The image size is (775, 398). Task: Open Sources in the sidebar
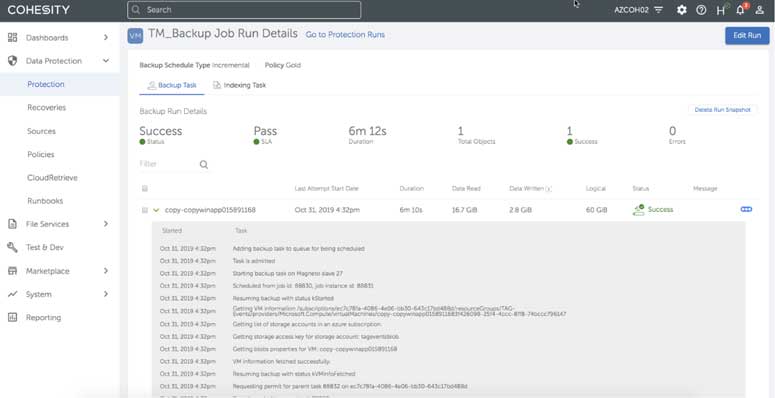tap(42, 131)
